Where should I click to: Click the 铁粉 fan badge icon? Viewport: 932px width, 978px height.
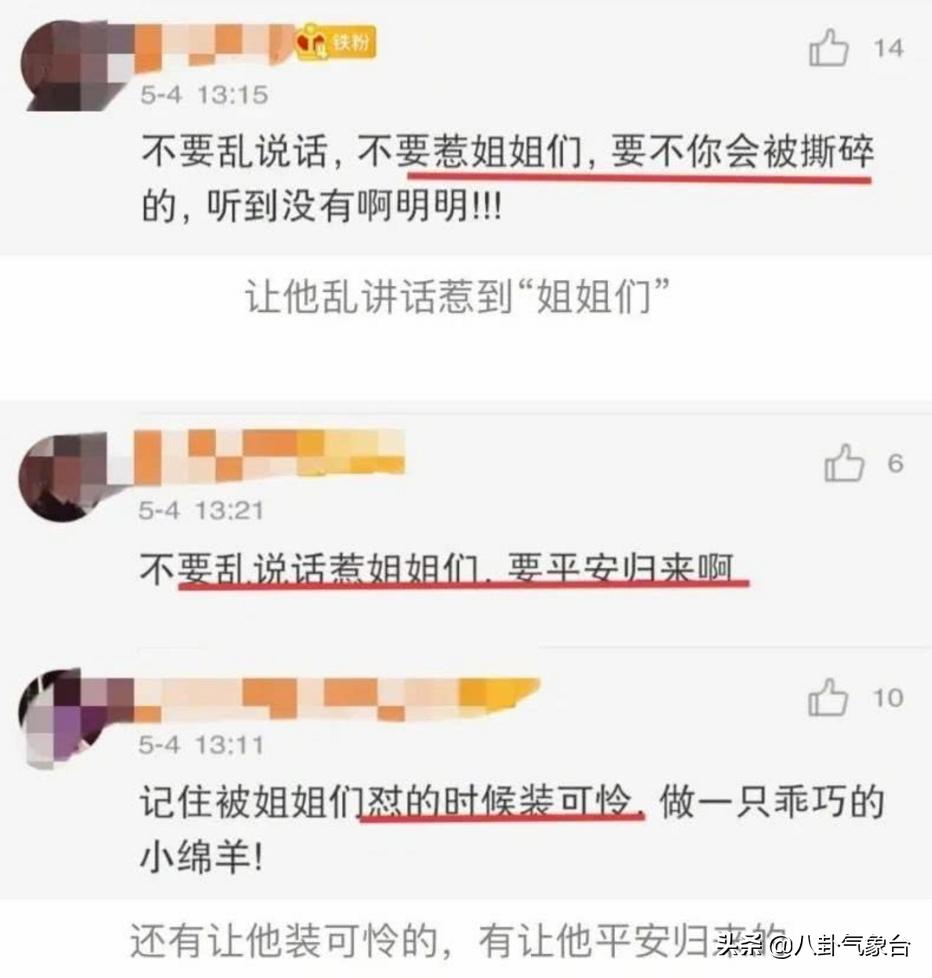[x=336, y=42]
